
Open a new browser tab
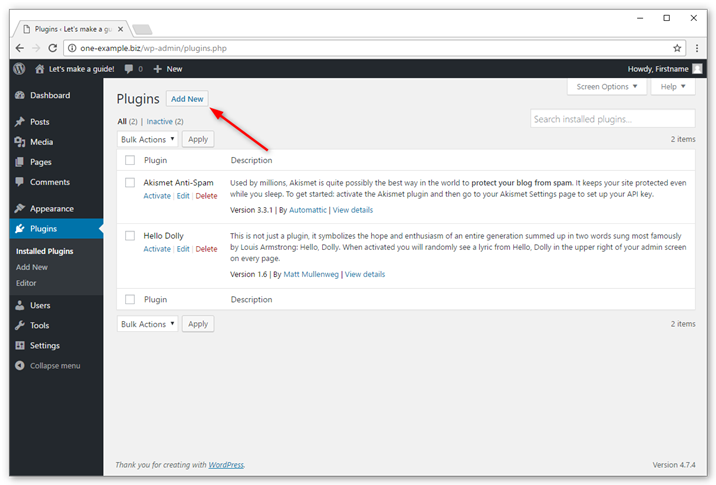[142, 30]
